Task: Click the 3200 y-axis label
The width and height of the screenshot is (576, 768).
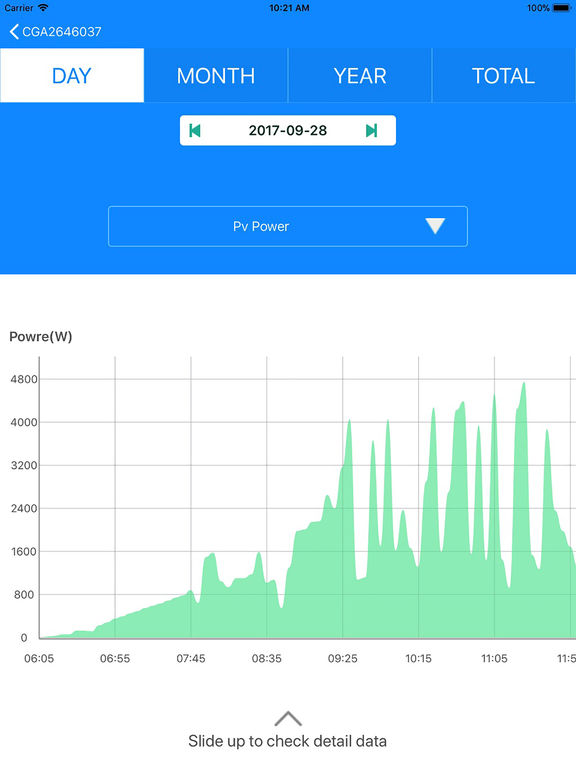Action: point(24,465)
